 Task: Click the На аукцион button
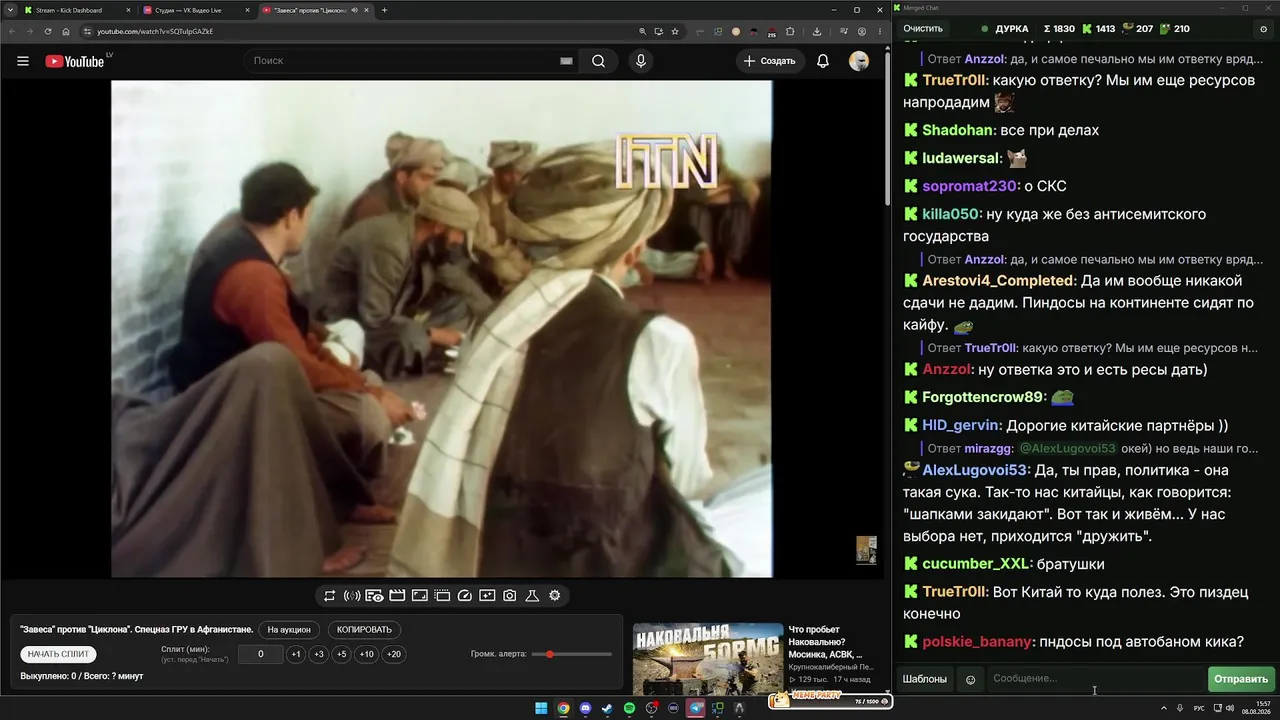click(290, 630)
